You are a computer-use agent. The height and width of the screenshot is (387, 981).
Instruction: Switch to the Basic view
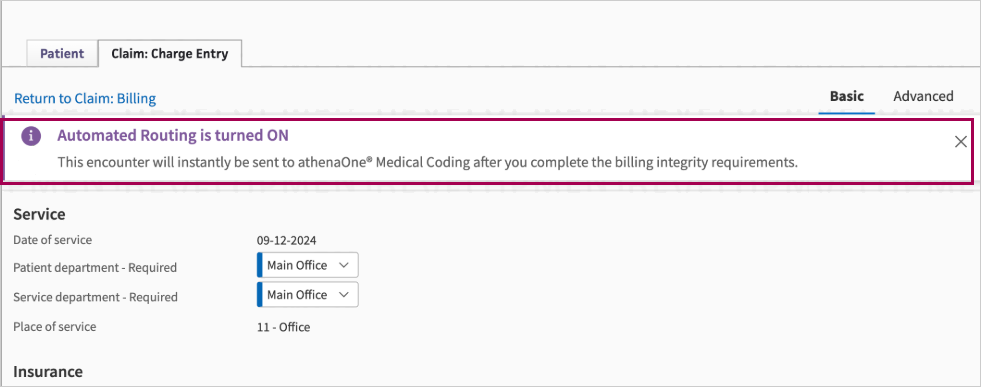coord(846,96)
